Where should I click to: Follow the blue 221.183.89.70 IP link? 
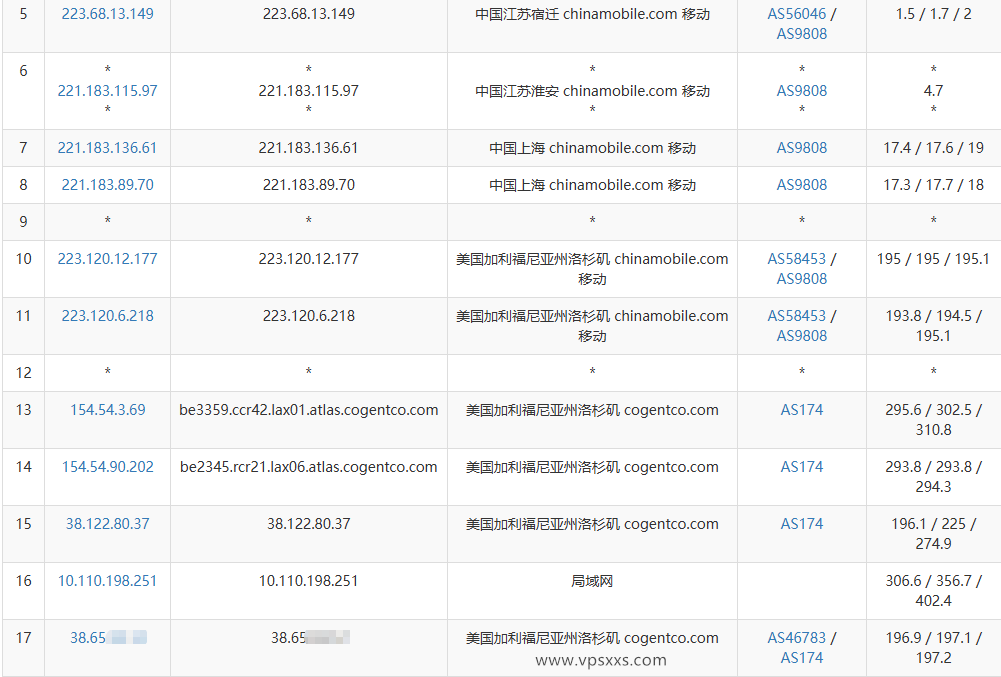(107, 184)
